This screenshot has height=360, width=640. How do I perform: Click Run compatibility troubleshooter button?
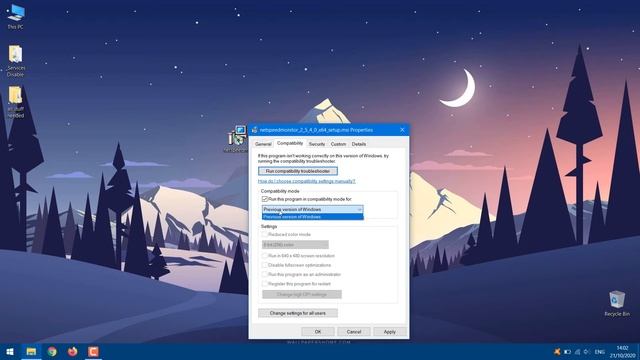coord(298,171)
